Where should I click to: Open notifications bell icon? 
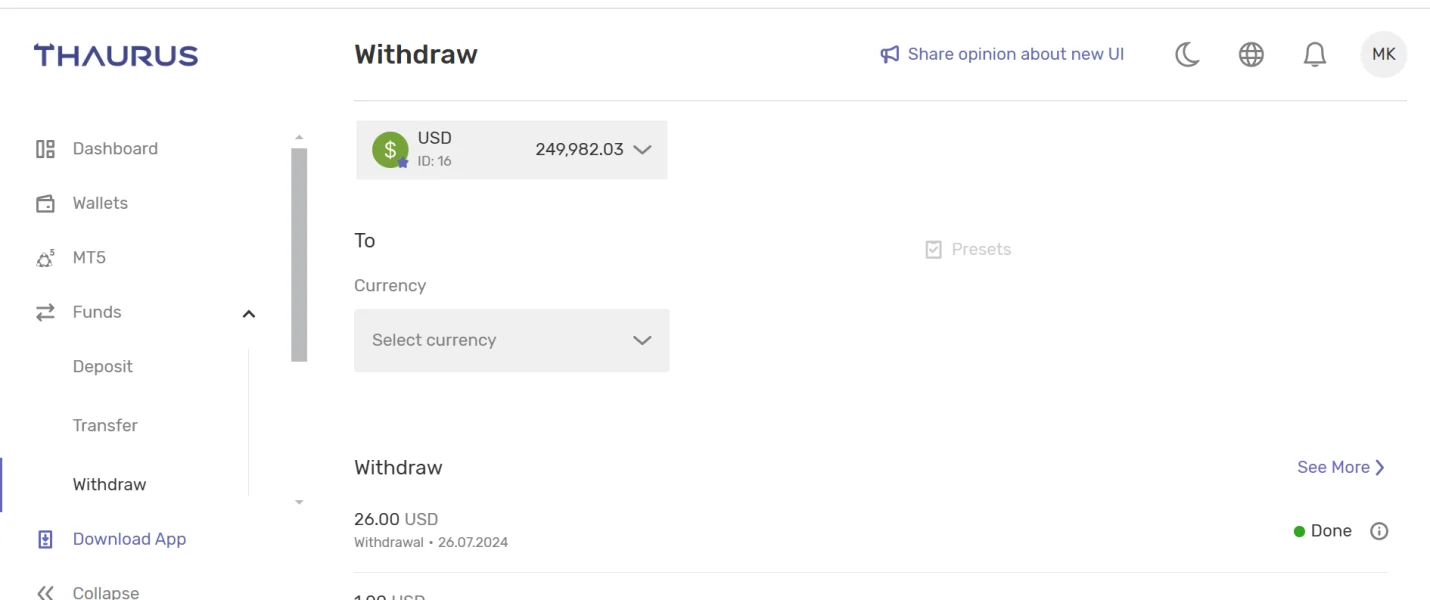tap(1315, 55)
